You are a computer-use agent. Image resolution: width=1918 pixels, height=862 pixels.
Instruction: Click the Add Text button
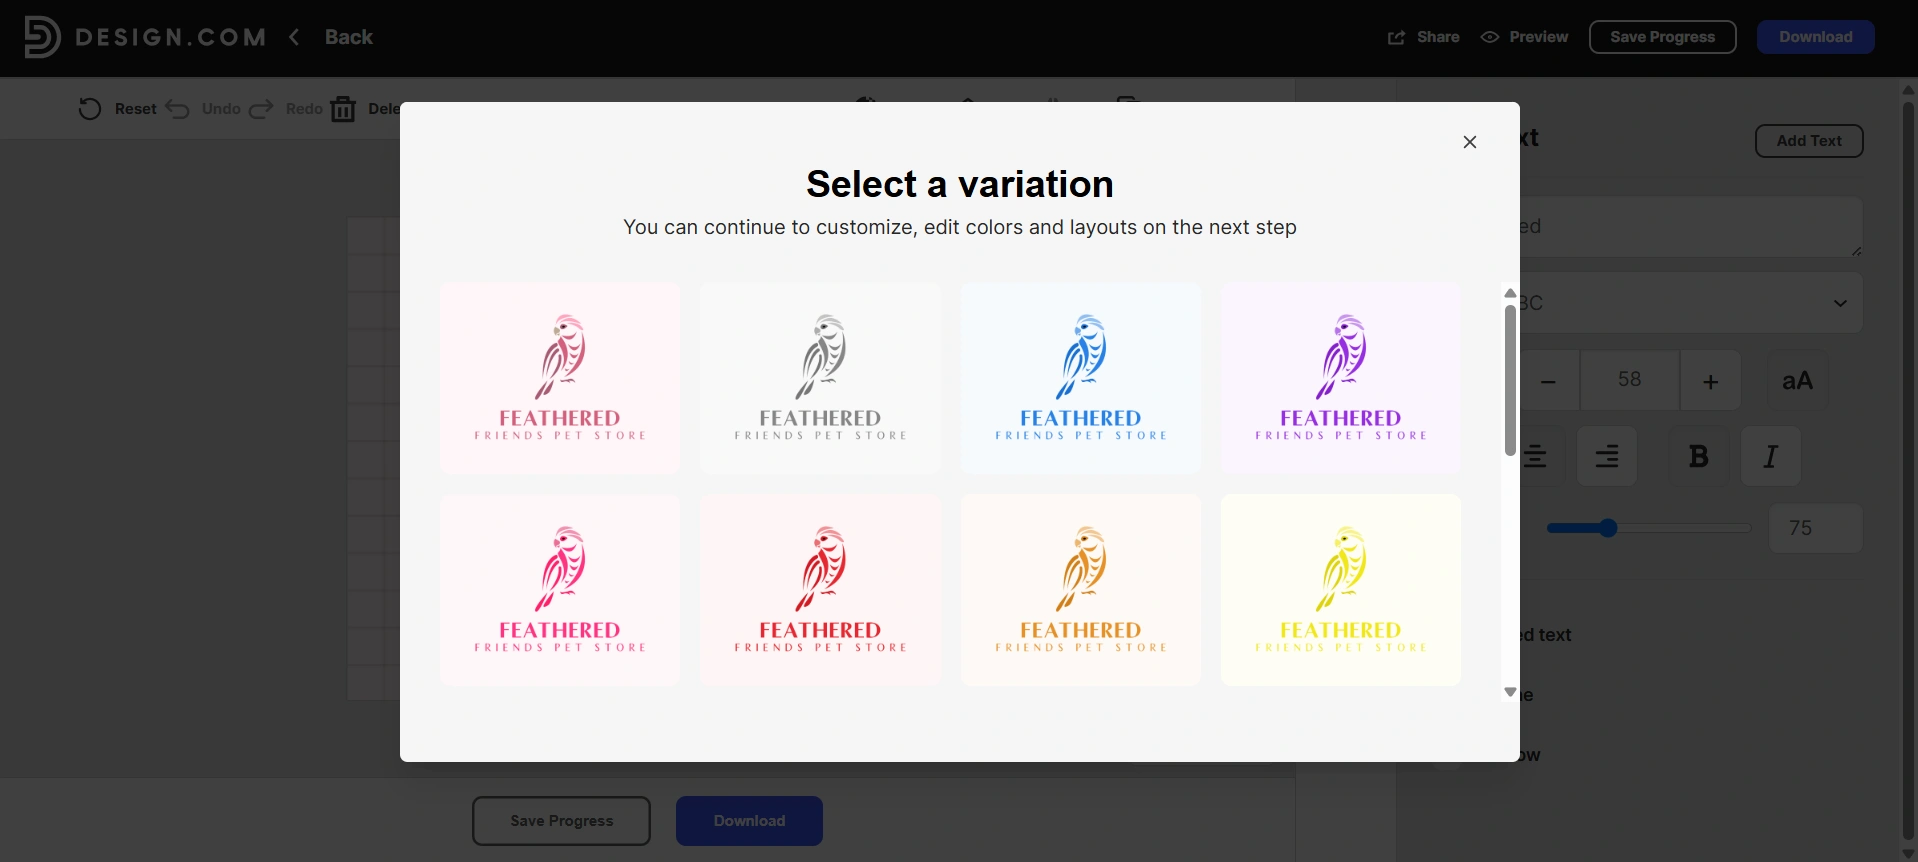(x=1809, y=141)
